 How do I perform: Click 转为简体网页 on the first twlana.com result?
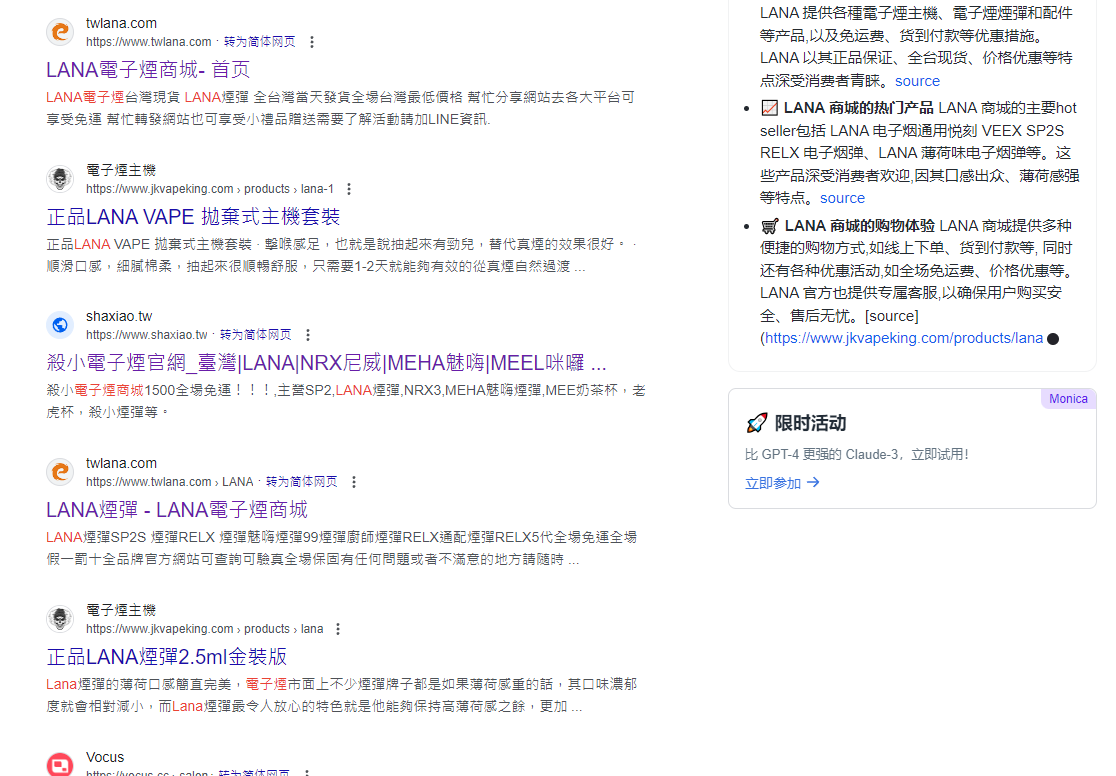point(260,42)
